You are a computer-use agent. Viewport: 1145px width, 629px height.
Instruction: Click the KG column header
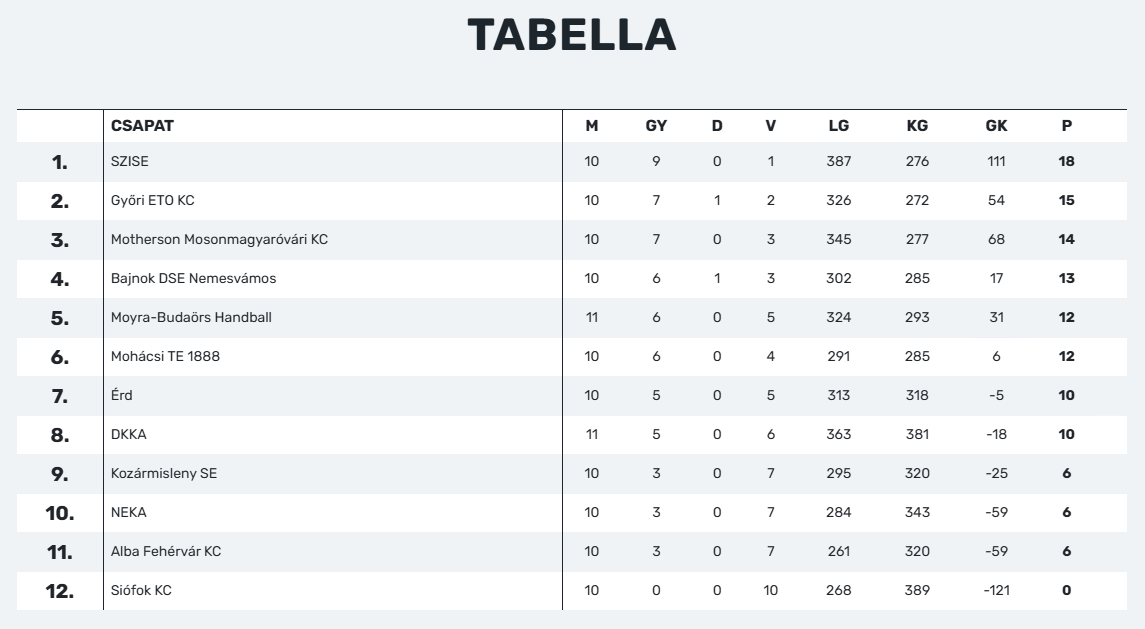tap(917, 126)
